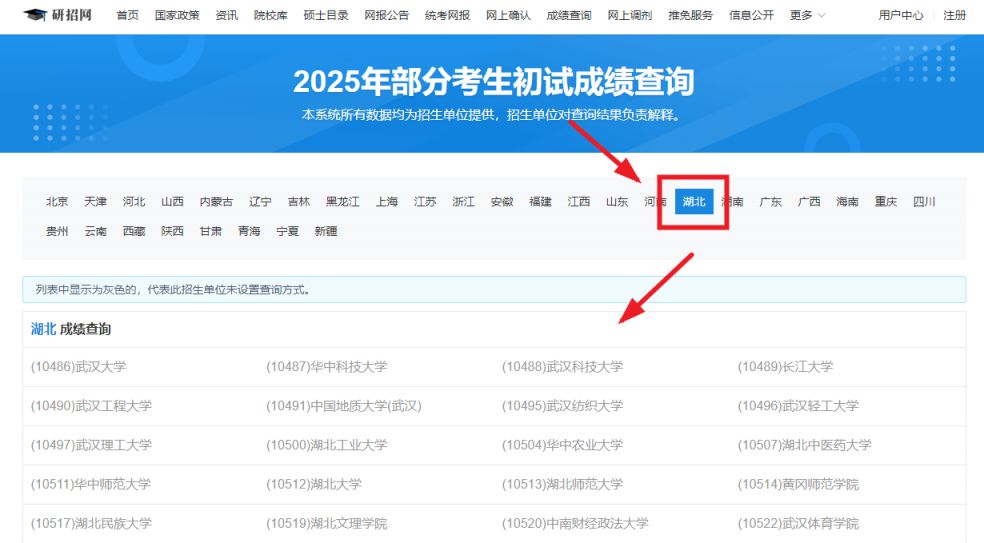Open 国家政策 navigation item
The image size is (984, 543).
point(177,15)
